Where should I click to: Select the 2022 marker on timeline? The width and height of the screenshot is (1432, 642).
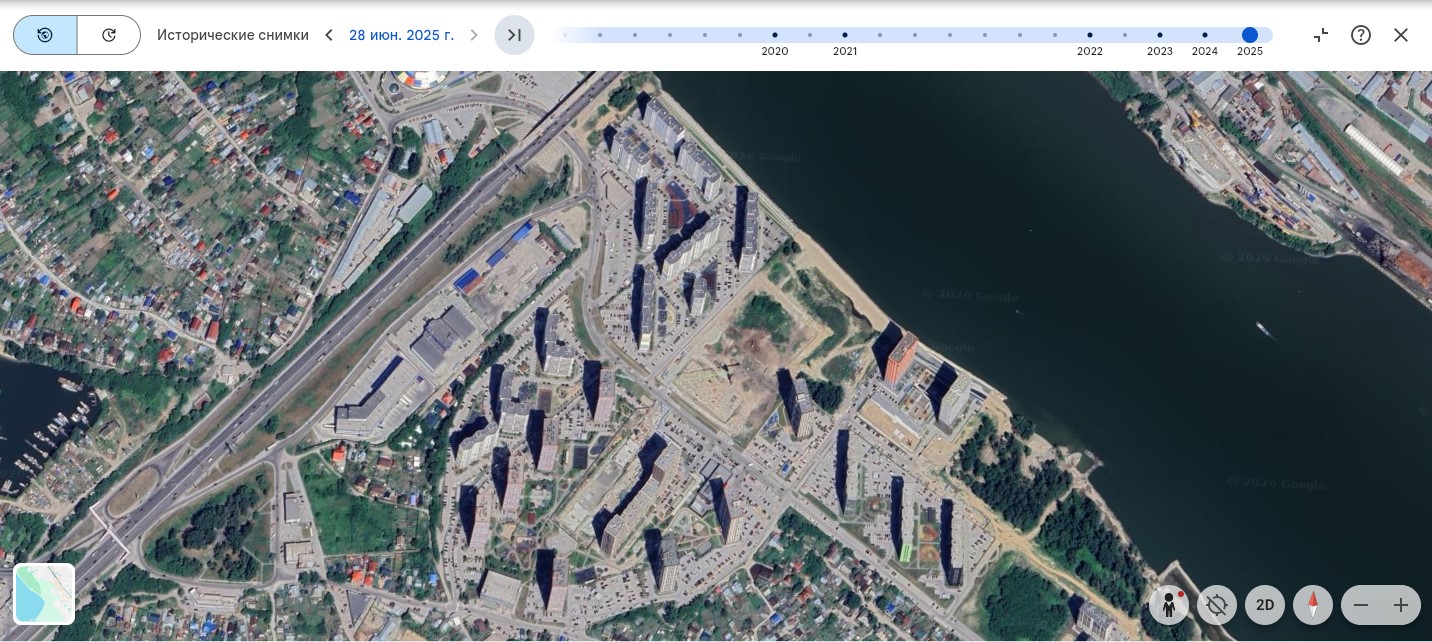(1090, 35)
